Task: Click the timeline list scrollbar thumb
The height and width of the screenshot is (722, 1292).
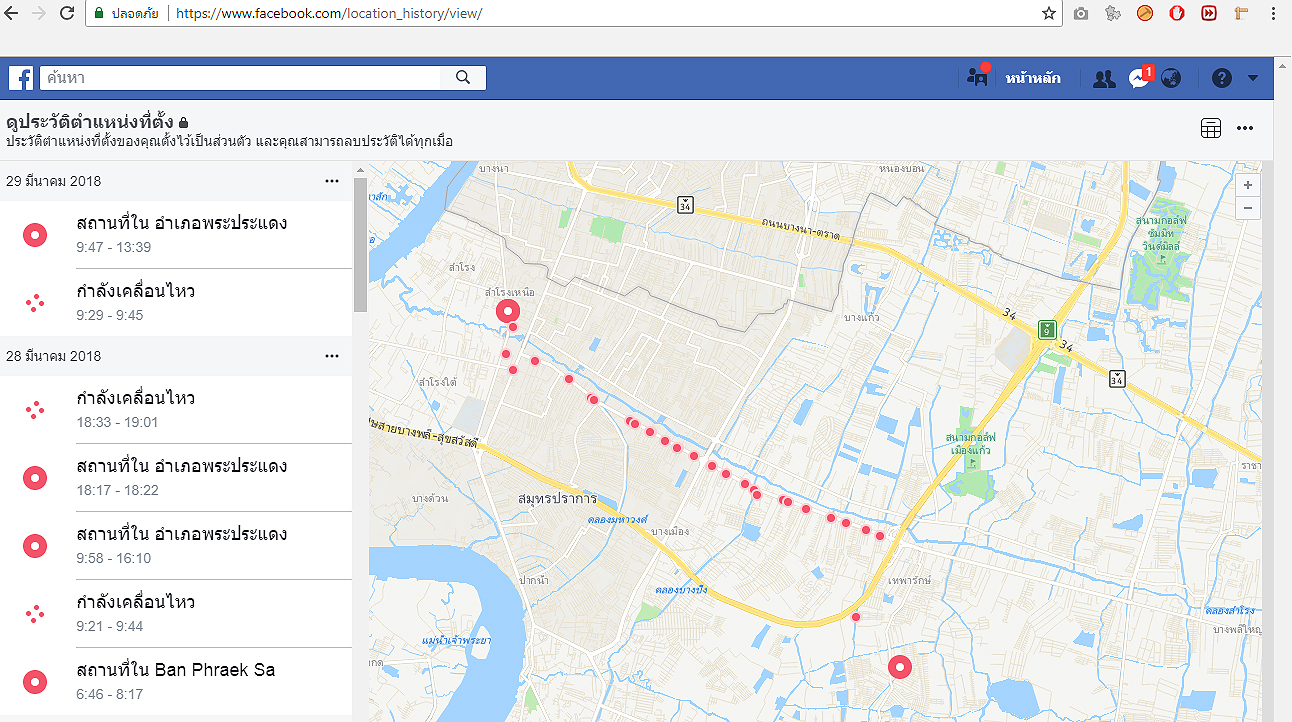Action: pyautogui.click(x=360, y=245)
